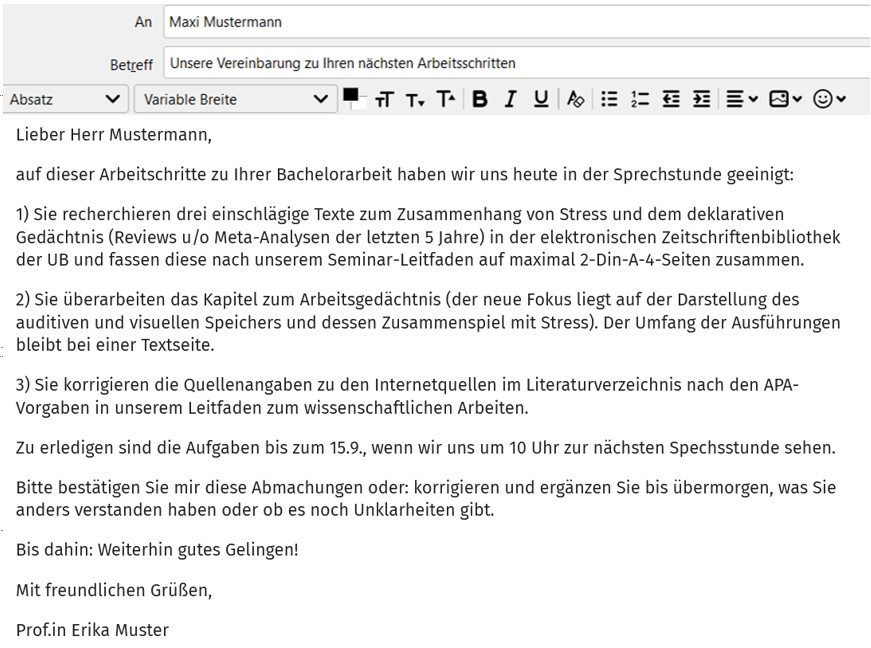Screen dimensions: 871x648
Task: Insert a bulleted list
Action: pos(609,99)
